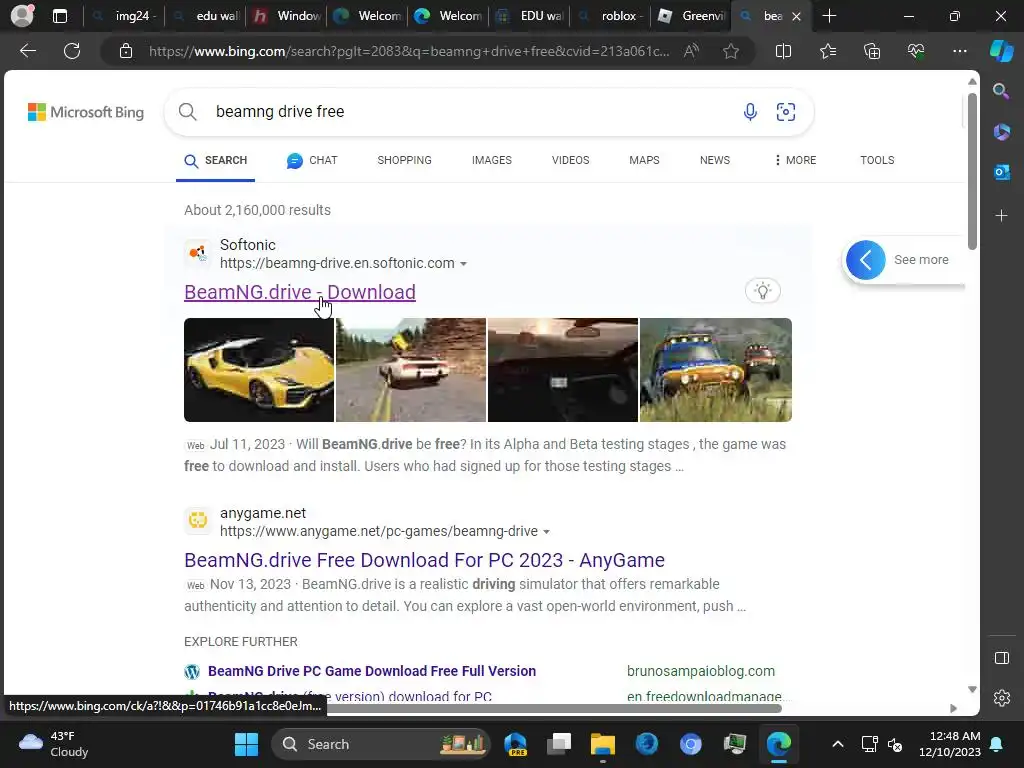Viewport: 1024px width, 768px height.
Task: Open brunosampaioblog.com link
Action: click(701, 671)
